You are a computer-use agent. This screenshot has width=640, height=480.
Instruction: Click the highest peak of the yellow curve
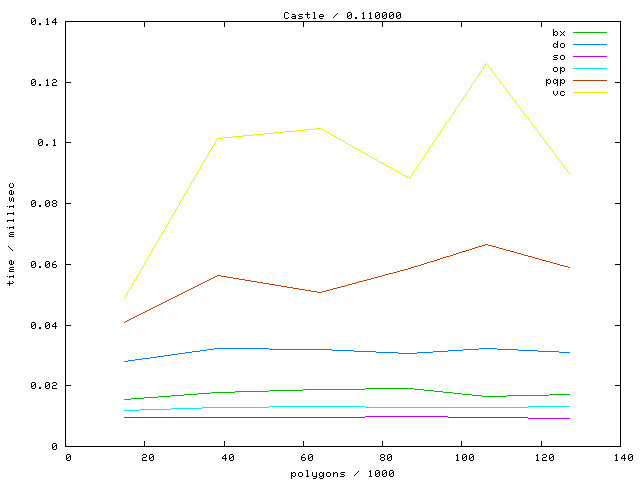click(486, 63)
